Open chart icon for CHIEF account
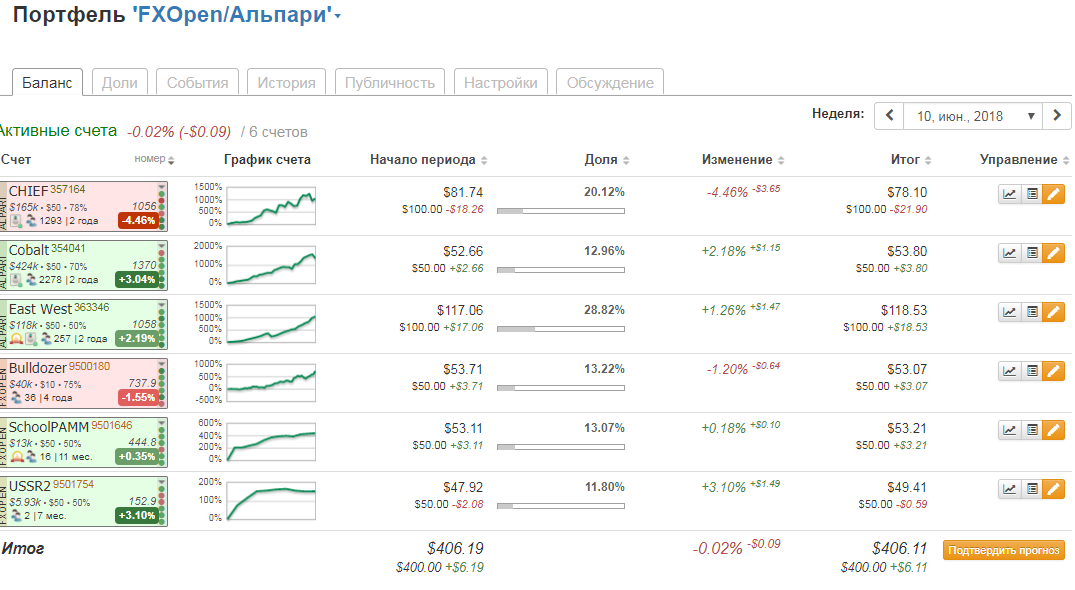 tap(1010, 194)
